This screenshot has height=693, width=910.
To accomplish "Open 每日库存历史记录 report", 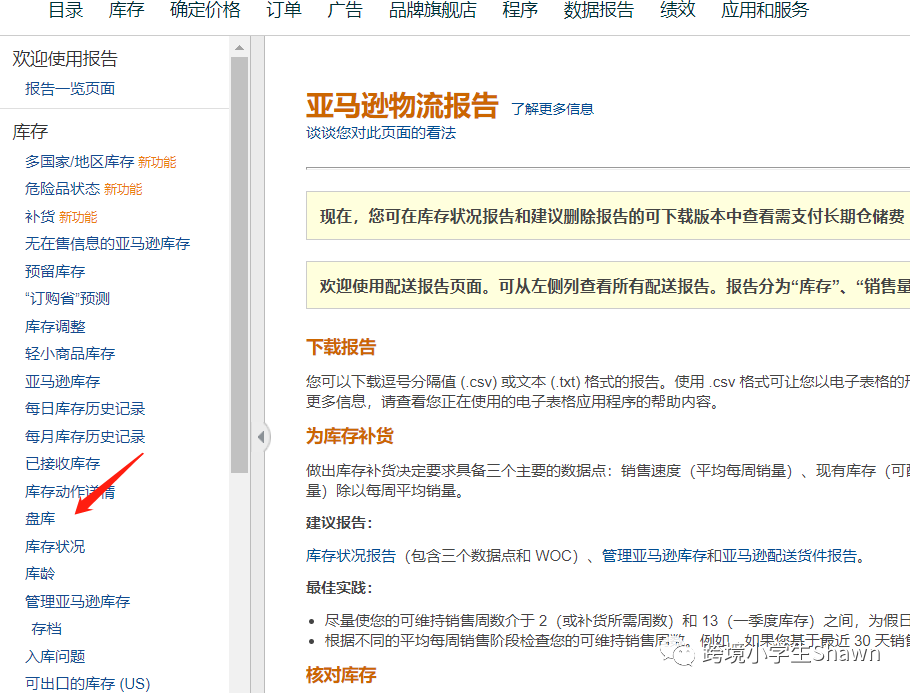I will point(85,409).
